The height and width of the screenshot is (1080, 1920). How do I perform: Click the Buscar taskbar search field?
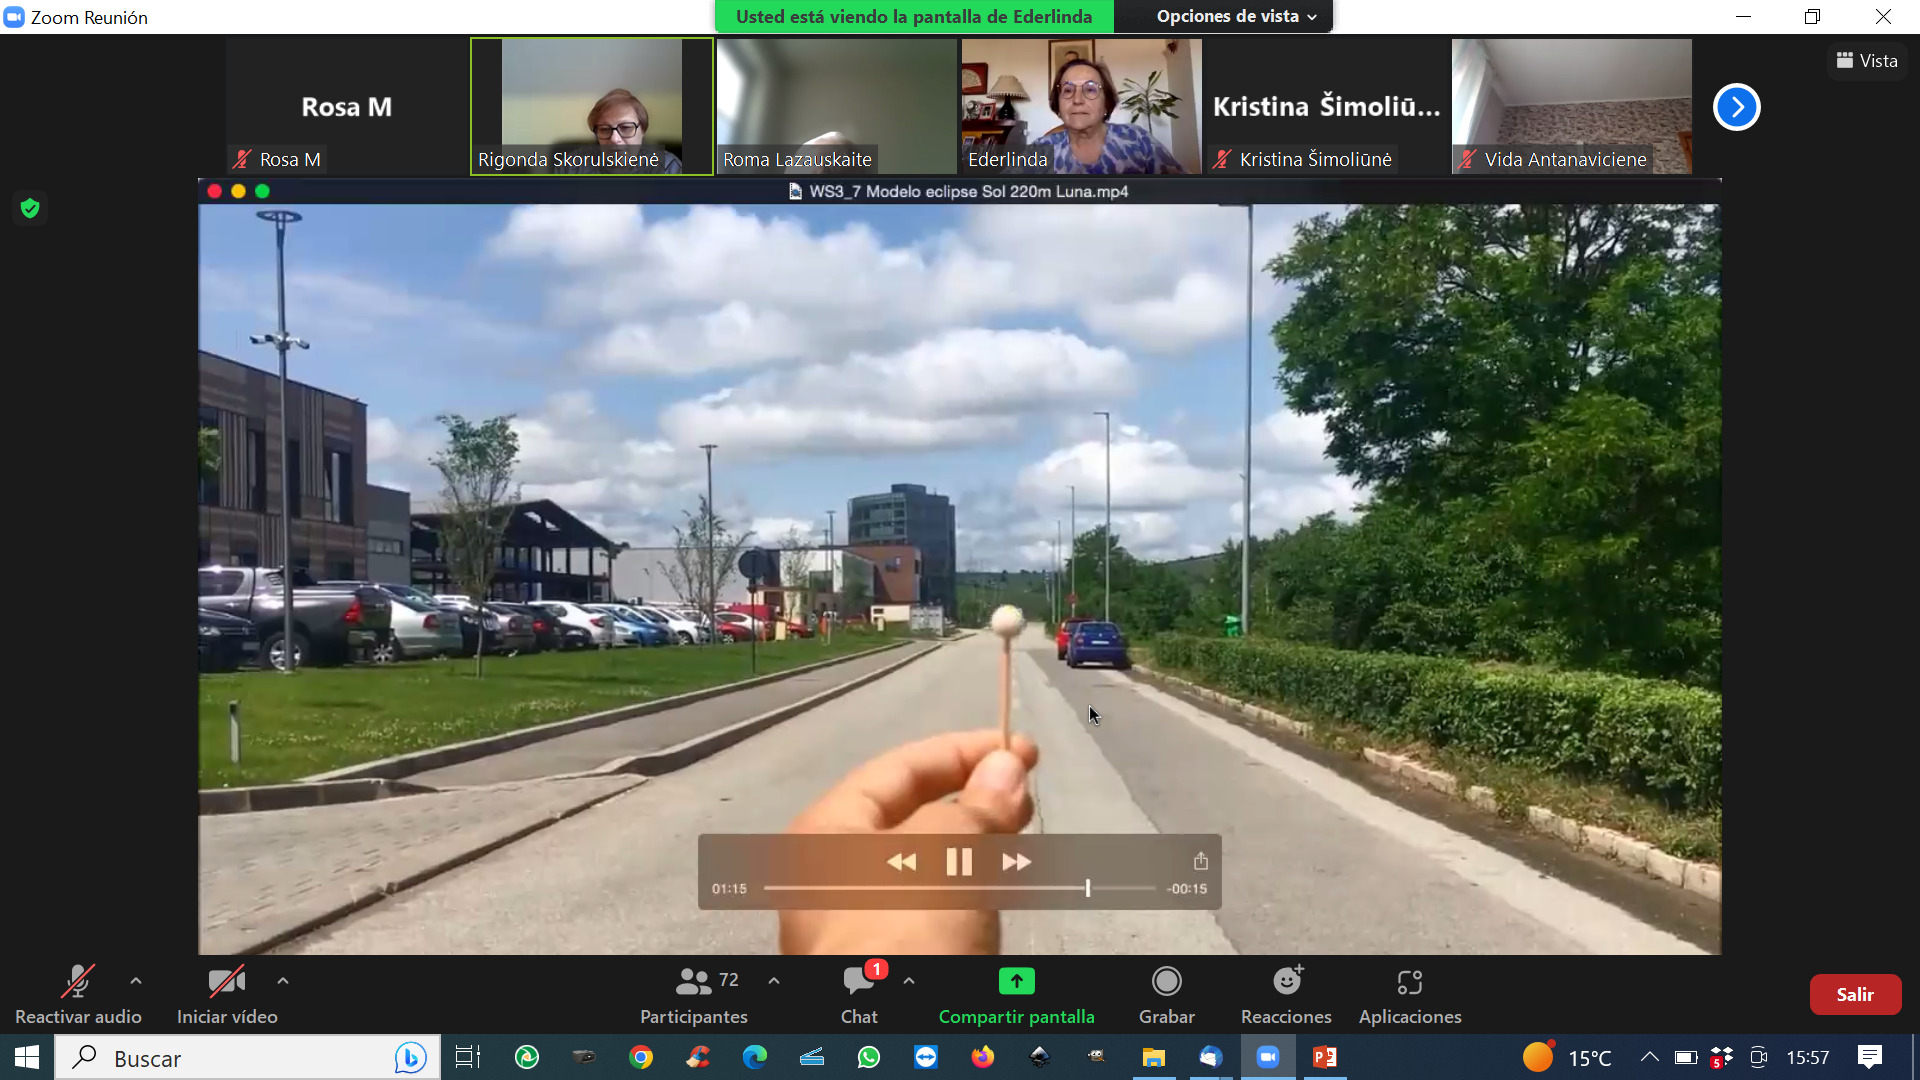point(247,1058)
